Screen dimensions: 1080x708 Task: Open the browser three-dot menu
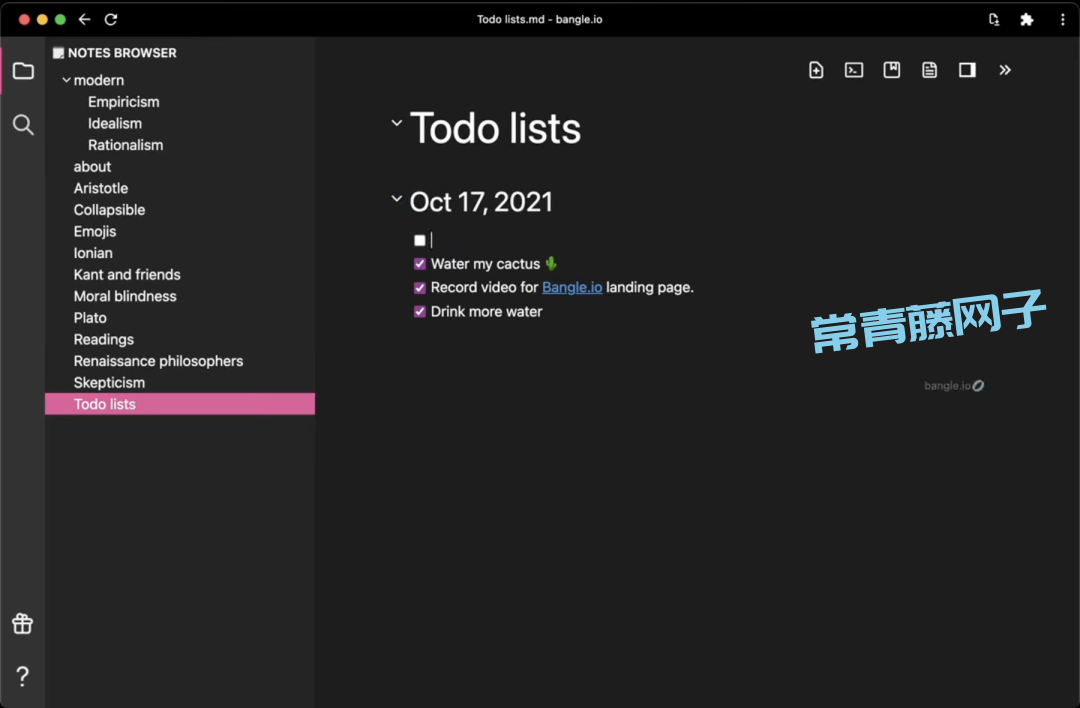pos(1062,19)
